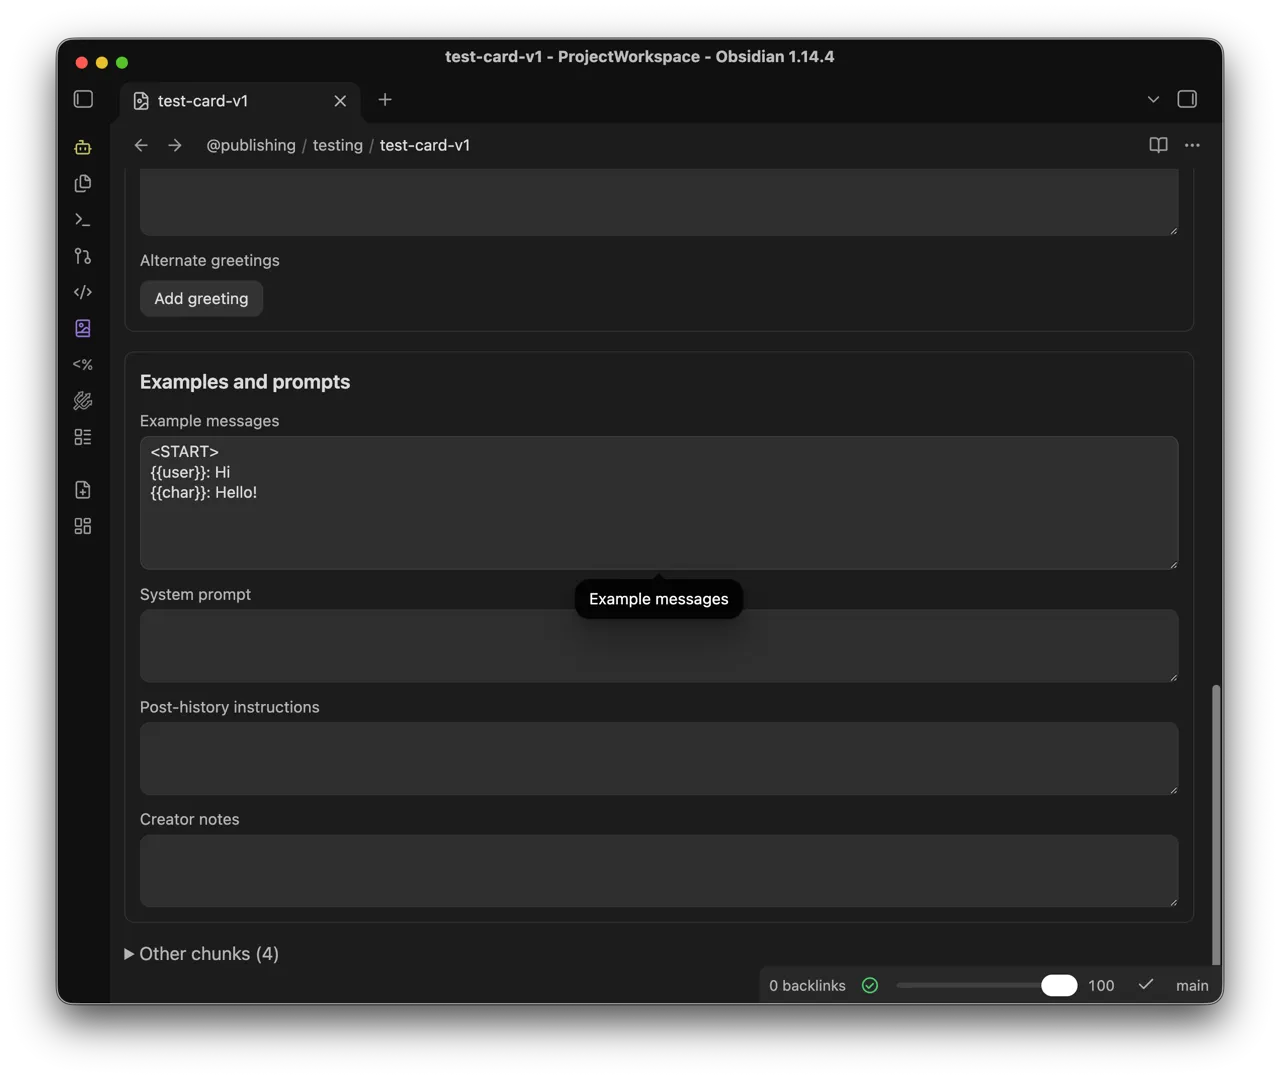This screenshot has width=1280, height=1079.
Task: Click the files copy icon in ribbon
Action: coord(83,183)
